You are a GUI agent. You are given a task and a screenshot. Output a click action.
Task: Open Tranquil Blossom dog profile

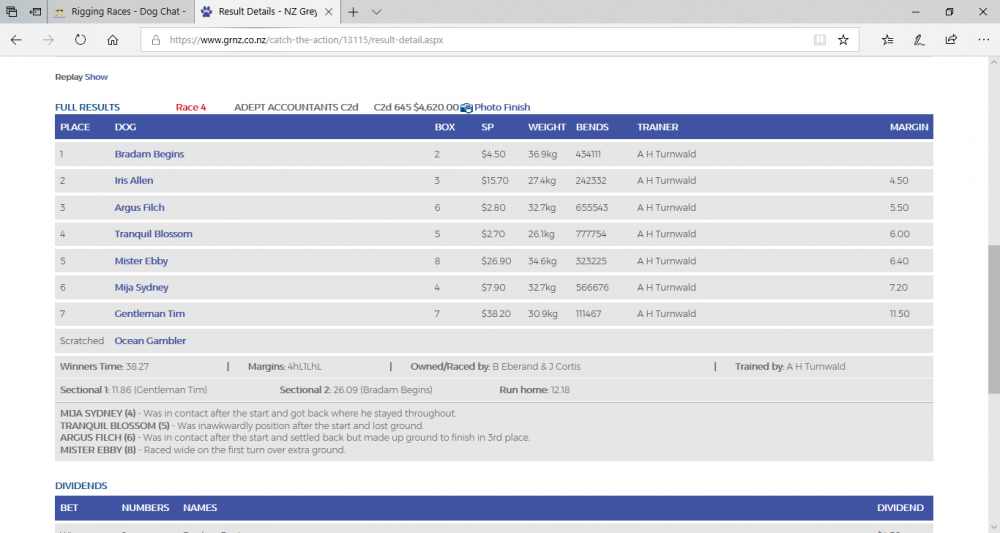[x=153, y=234]
